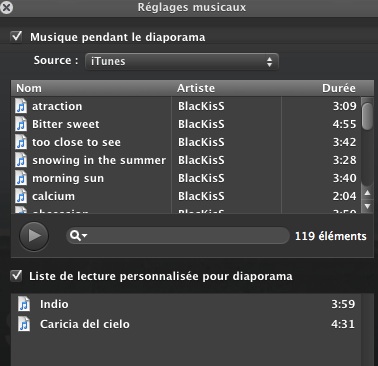
Task: Uncheck Musique pendant le diaporama checkbox
Action: click(x=16, y=36)
